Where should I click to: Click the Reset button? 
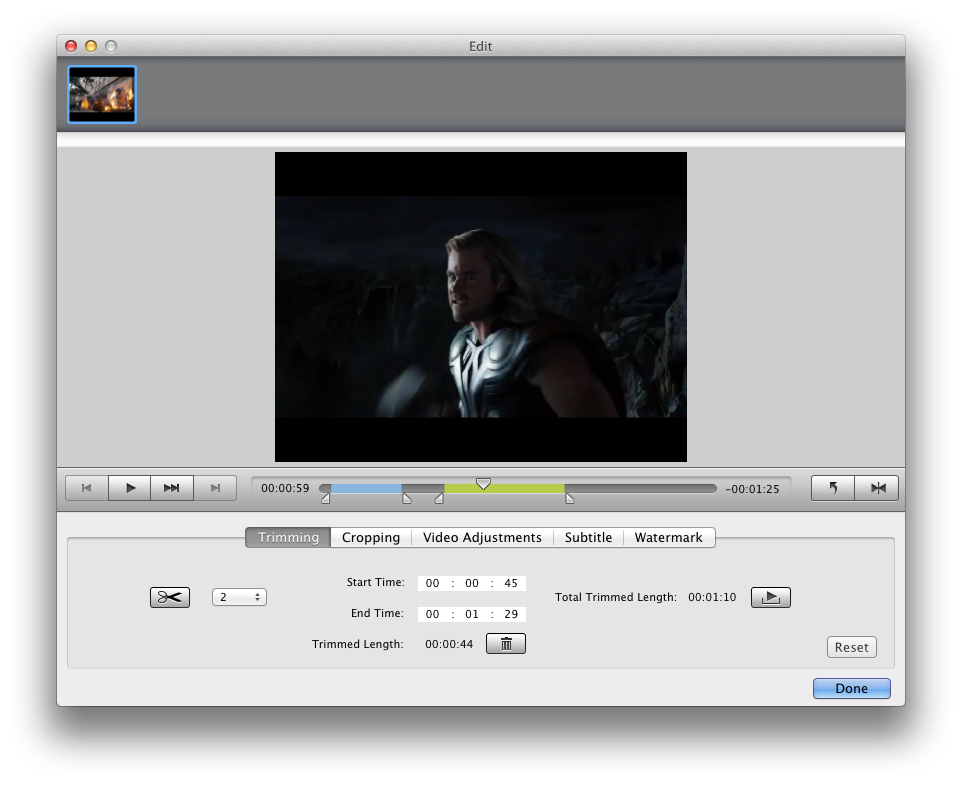tap(851, 647)
